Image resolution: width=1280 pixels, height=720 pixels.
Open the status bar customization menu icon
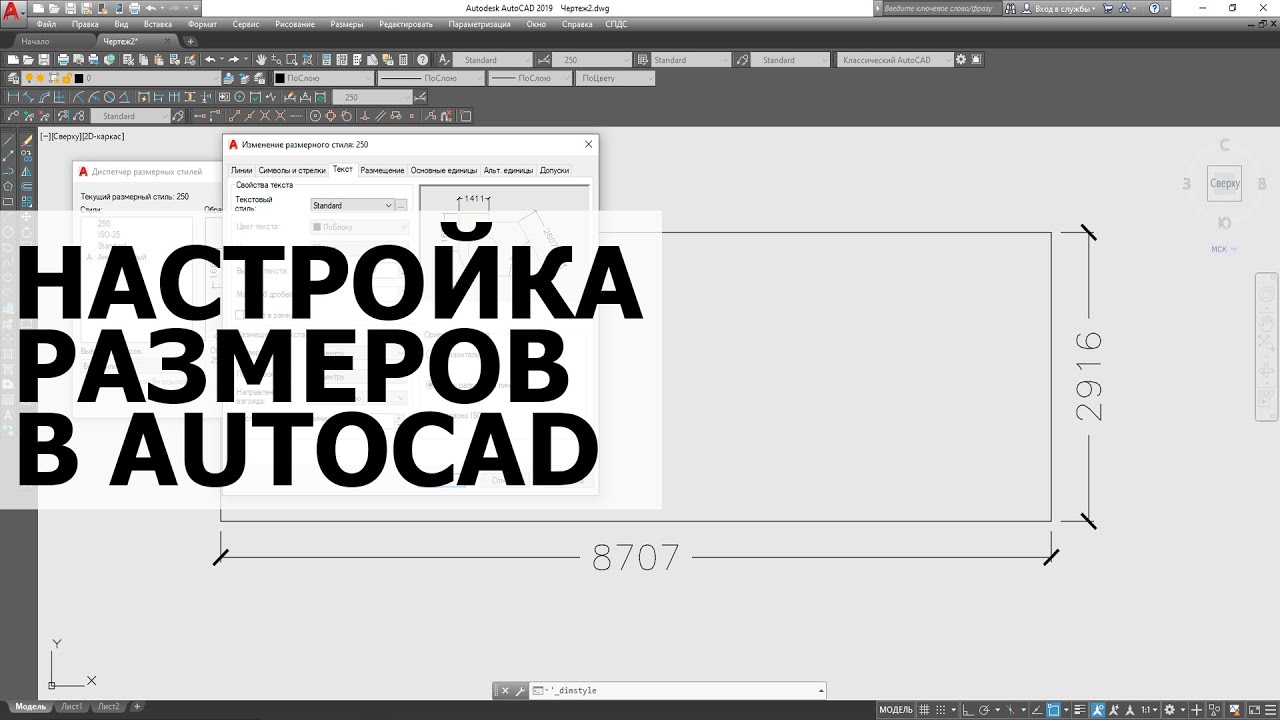1269,709
